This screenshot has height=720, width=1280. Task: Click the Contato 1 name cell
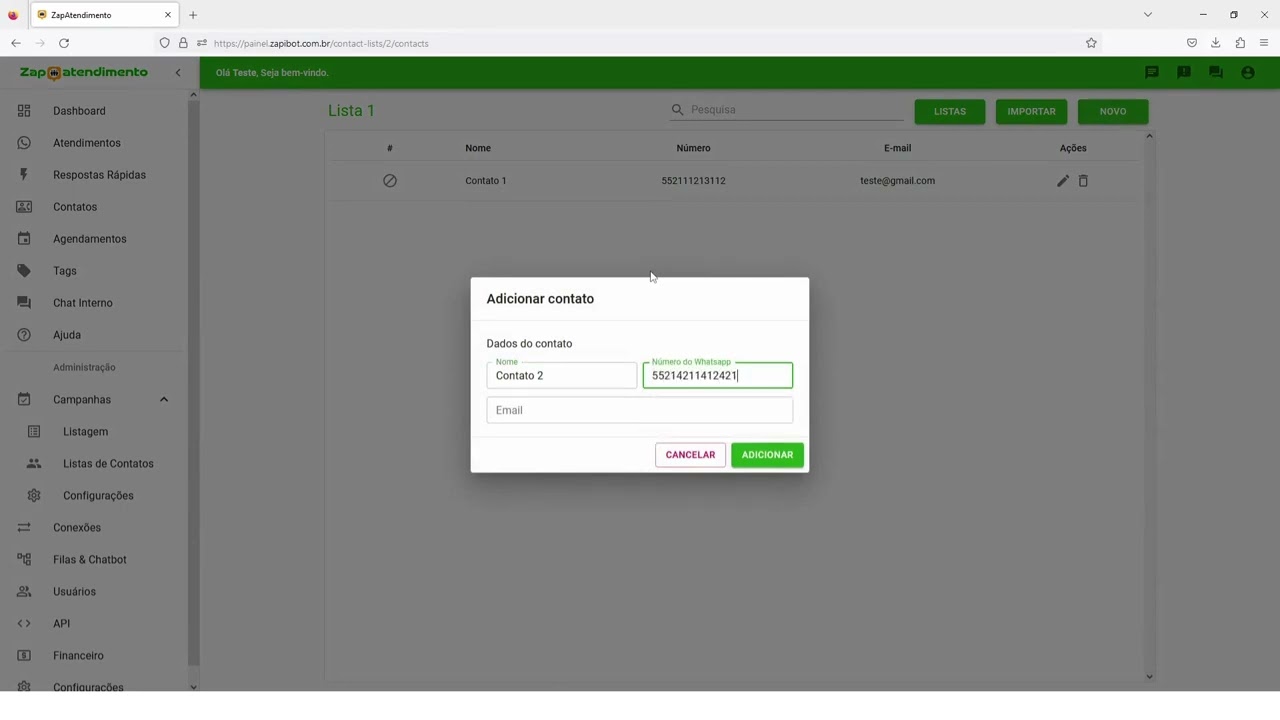(486, 181)
